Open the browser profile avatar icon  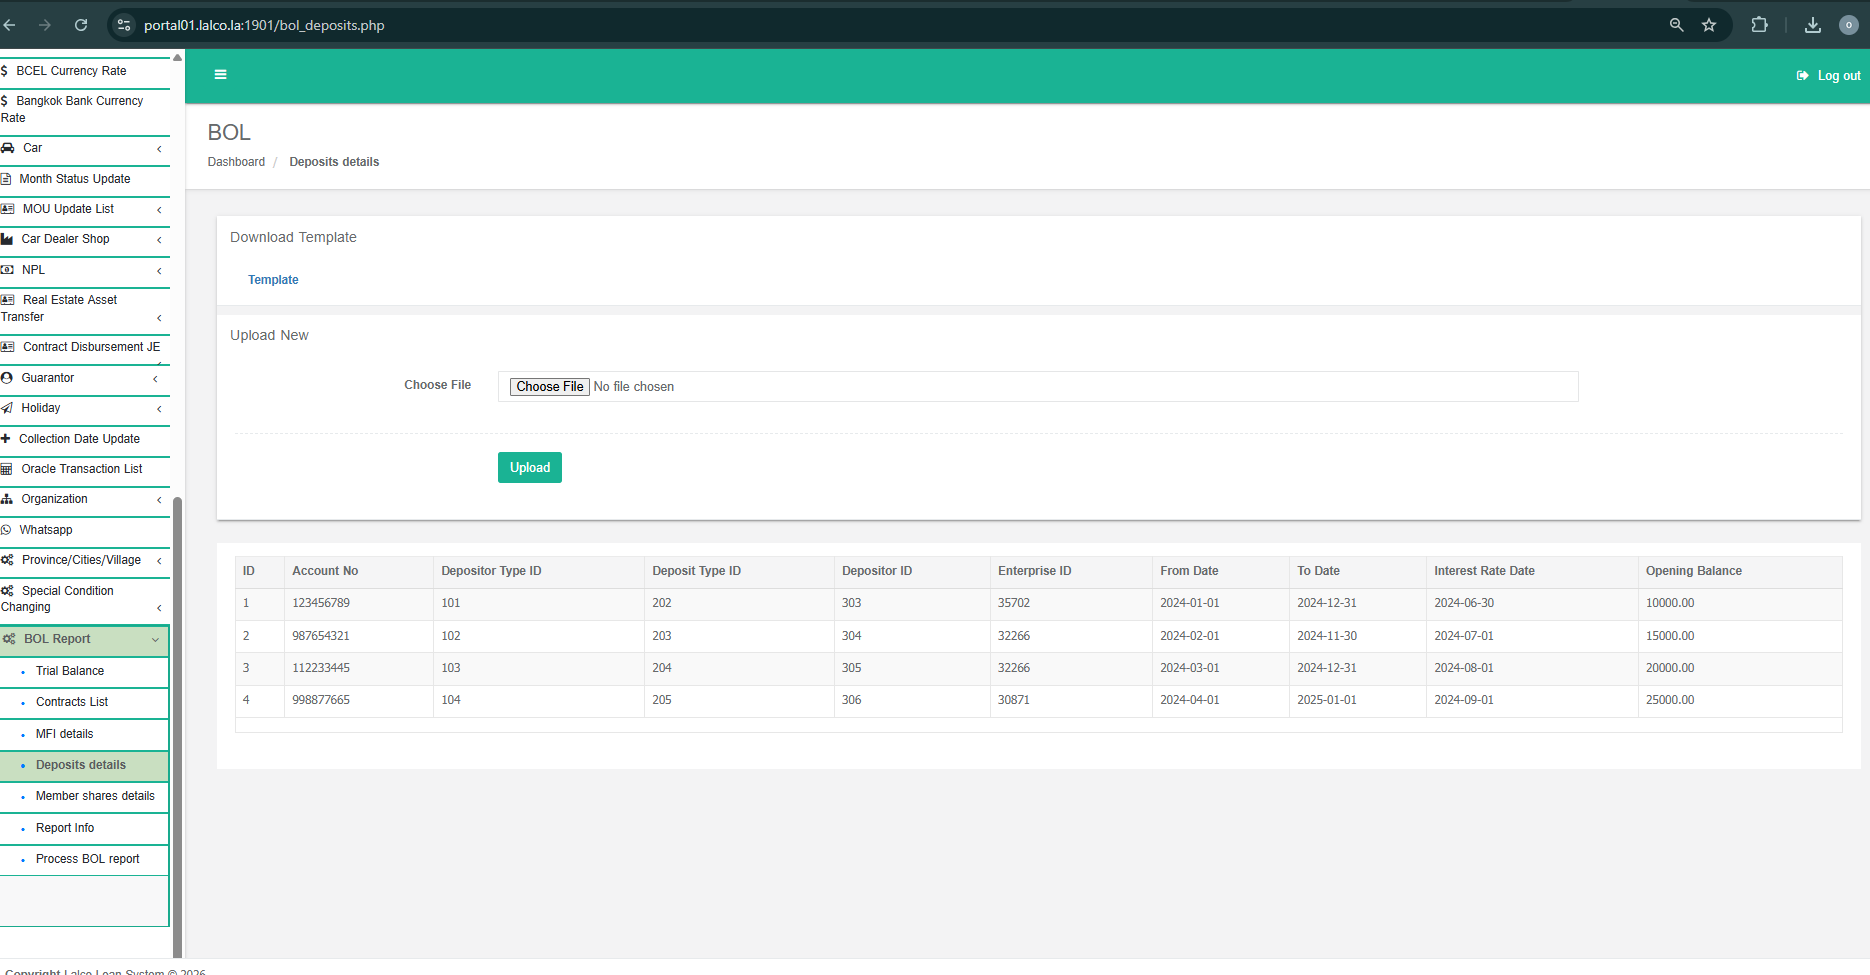coord(1848,25)
